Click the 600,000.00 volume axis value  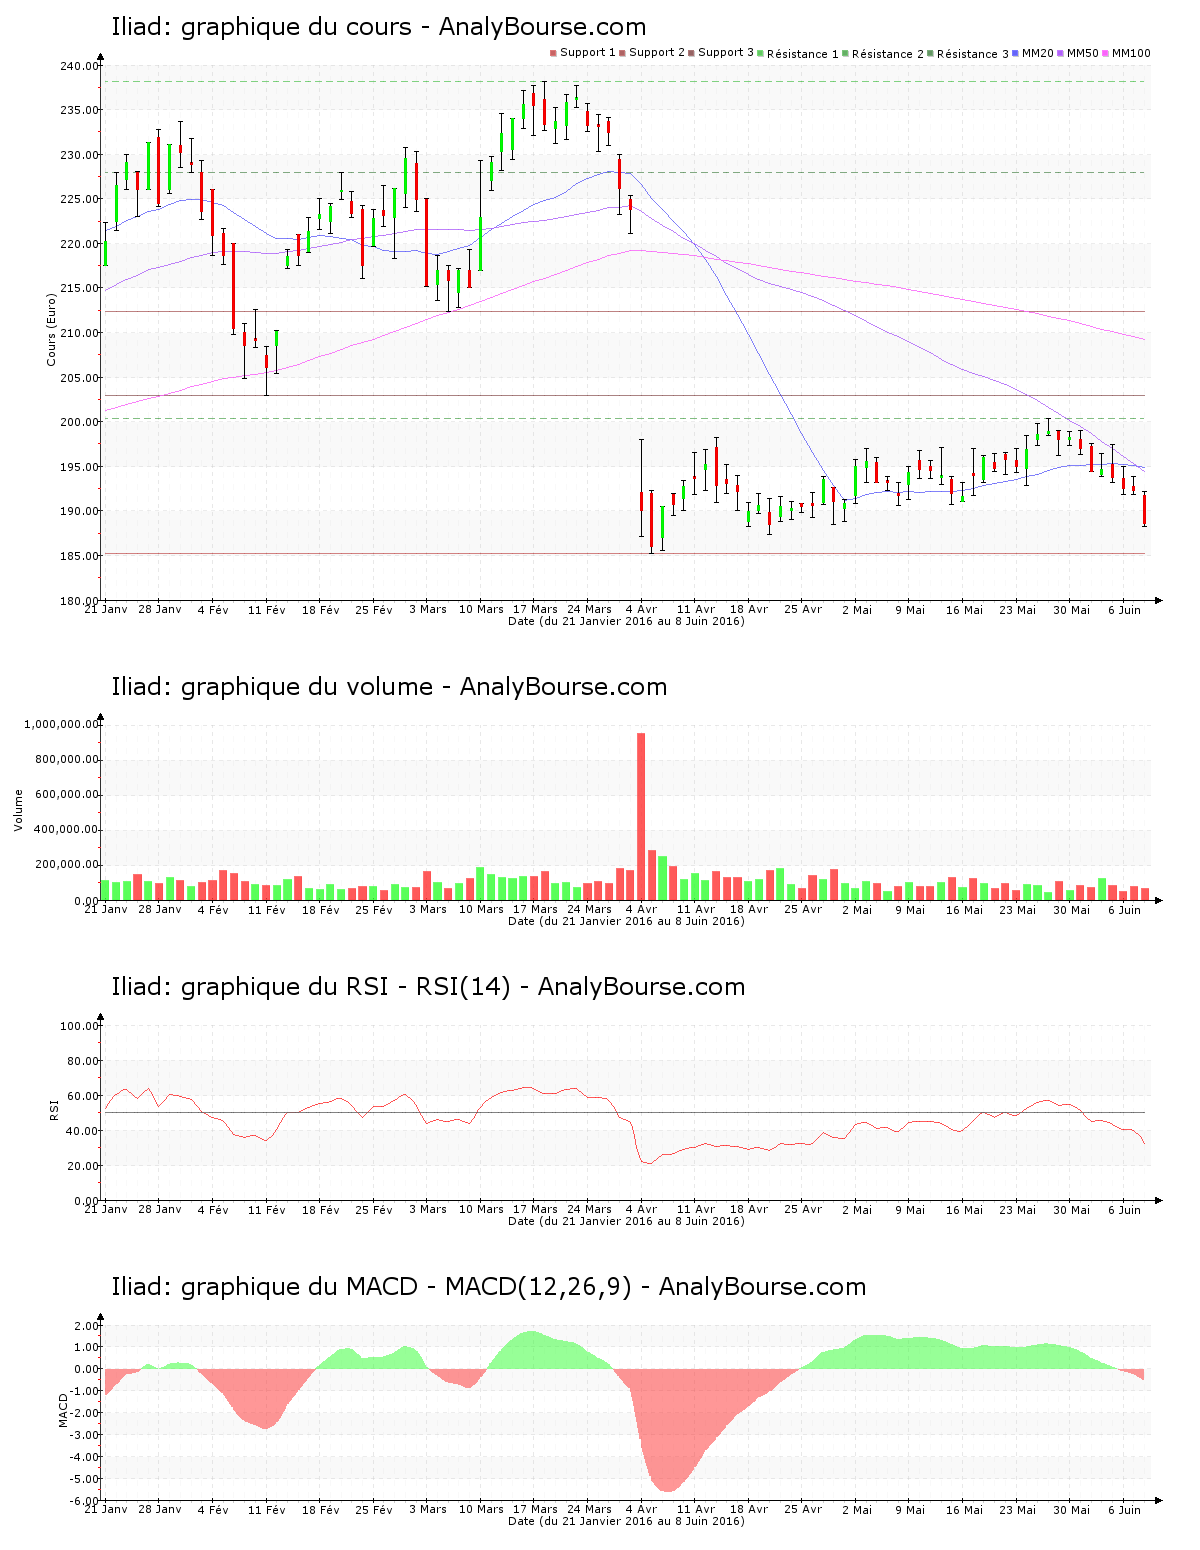coord(66,795)
